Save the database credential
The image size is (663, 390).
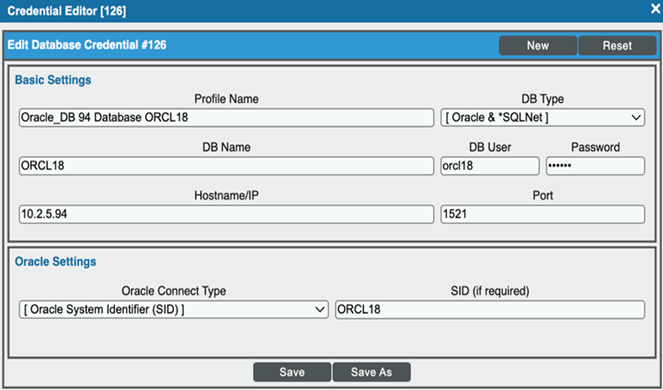tap(292, 372)
